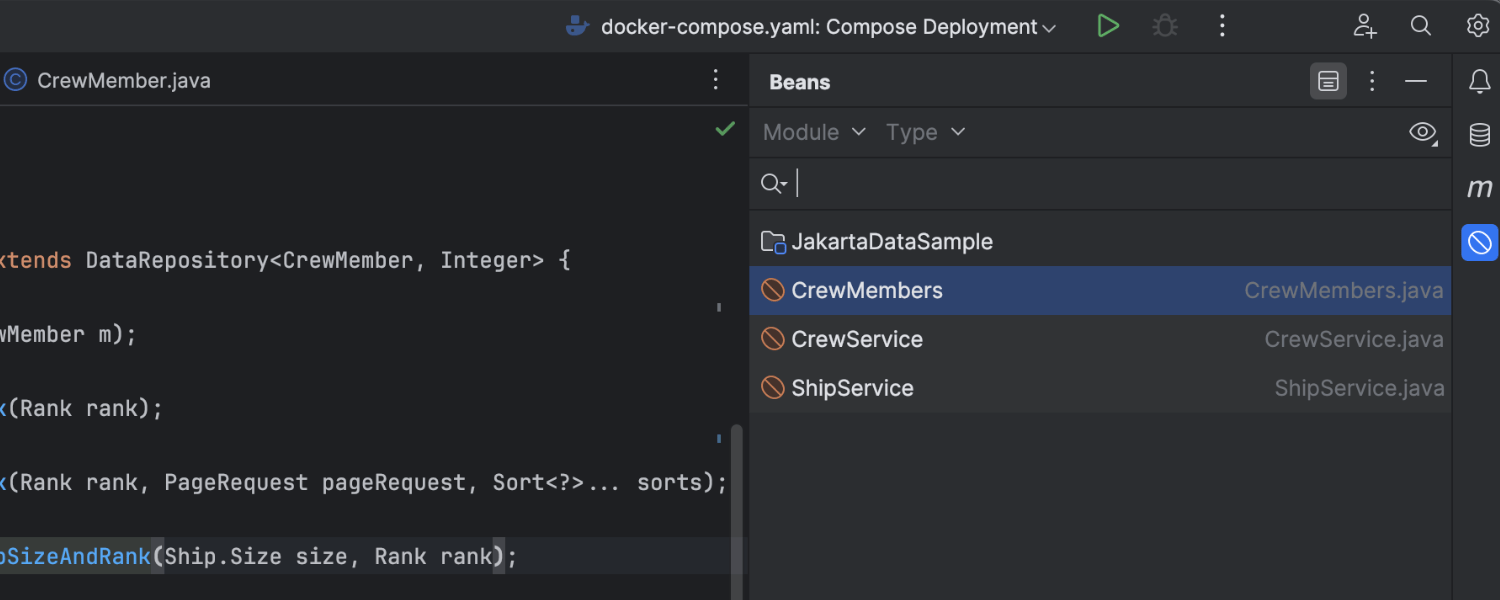Click the Debug bug icon

point(1165,26)
